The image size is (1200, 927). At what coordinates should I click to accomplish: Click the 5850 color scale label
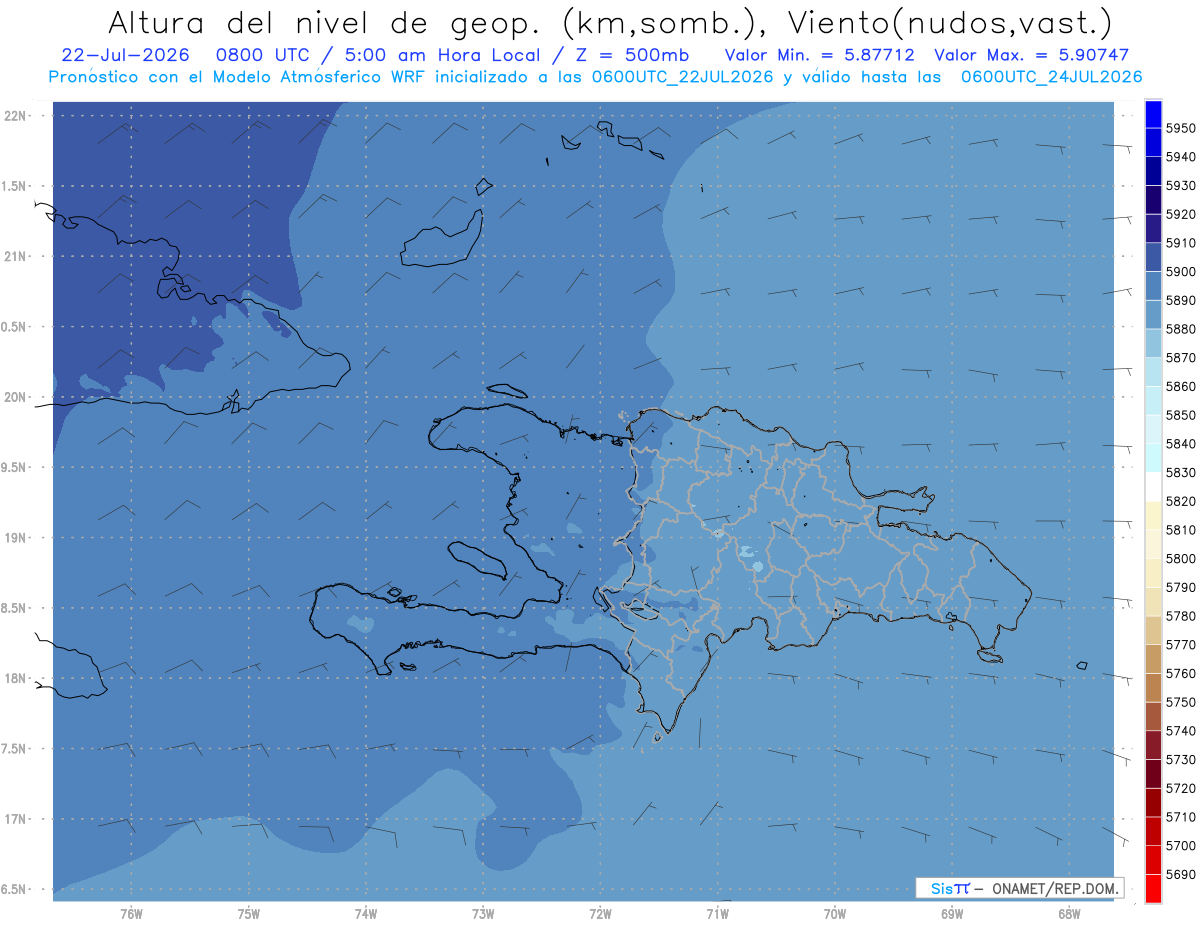[x=1181, y=415]
